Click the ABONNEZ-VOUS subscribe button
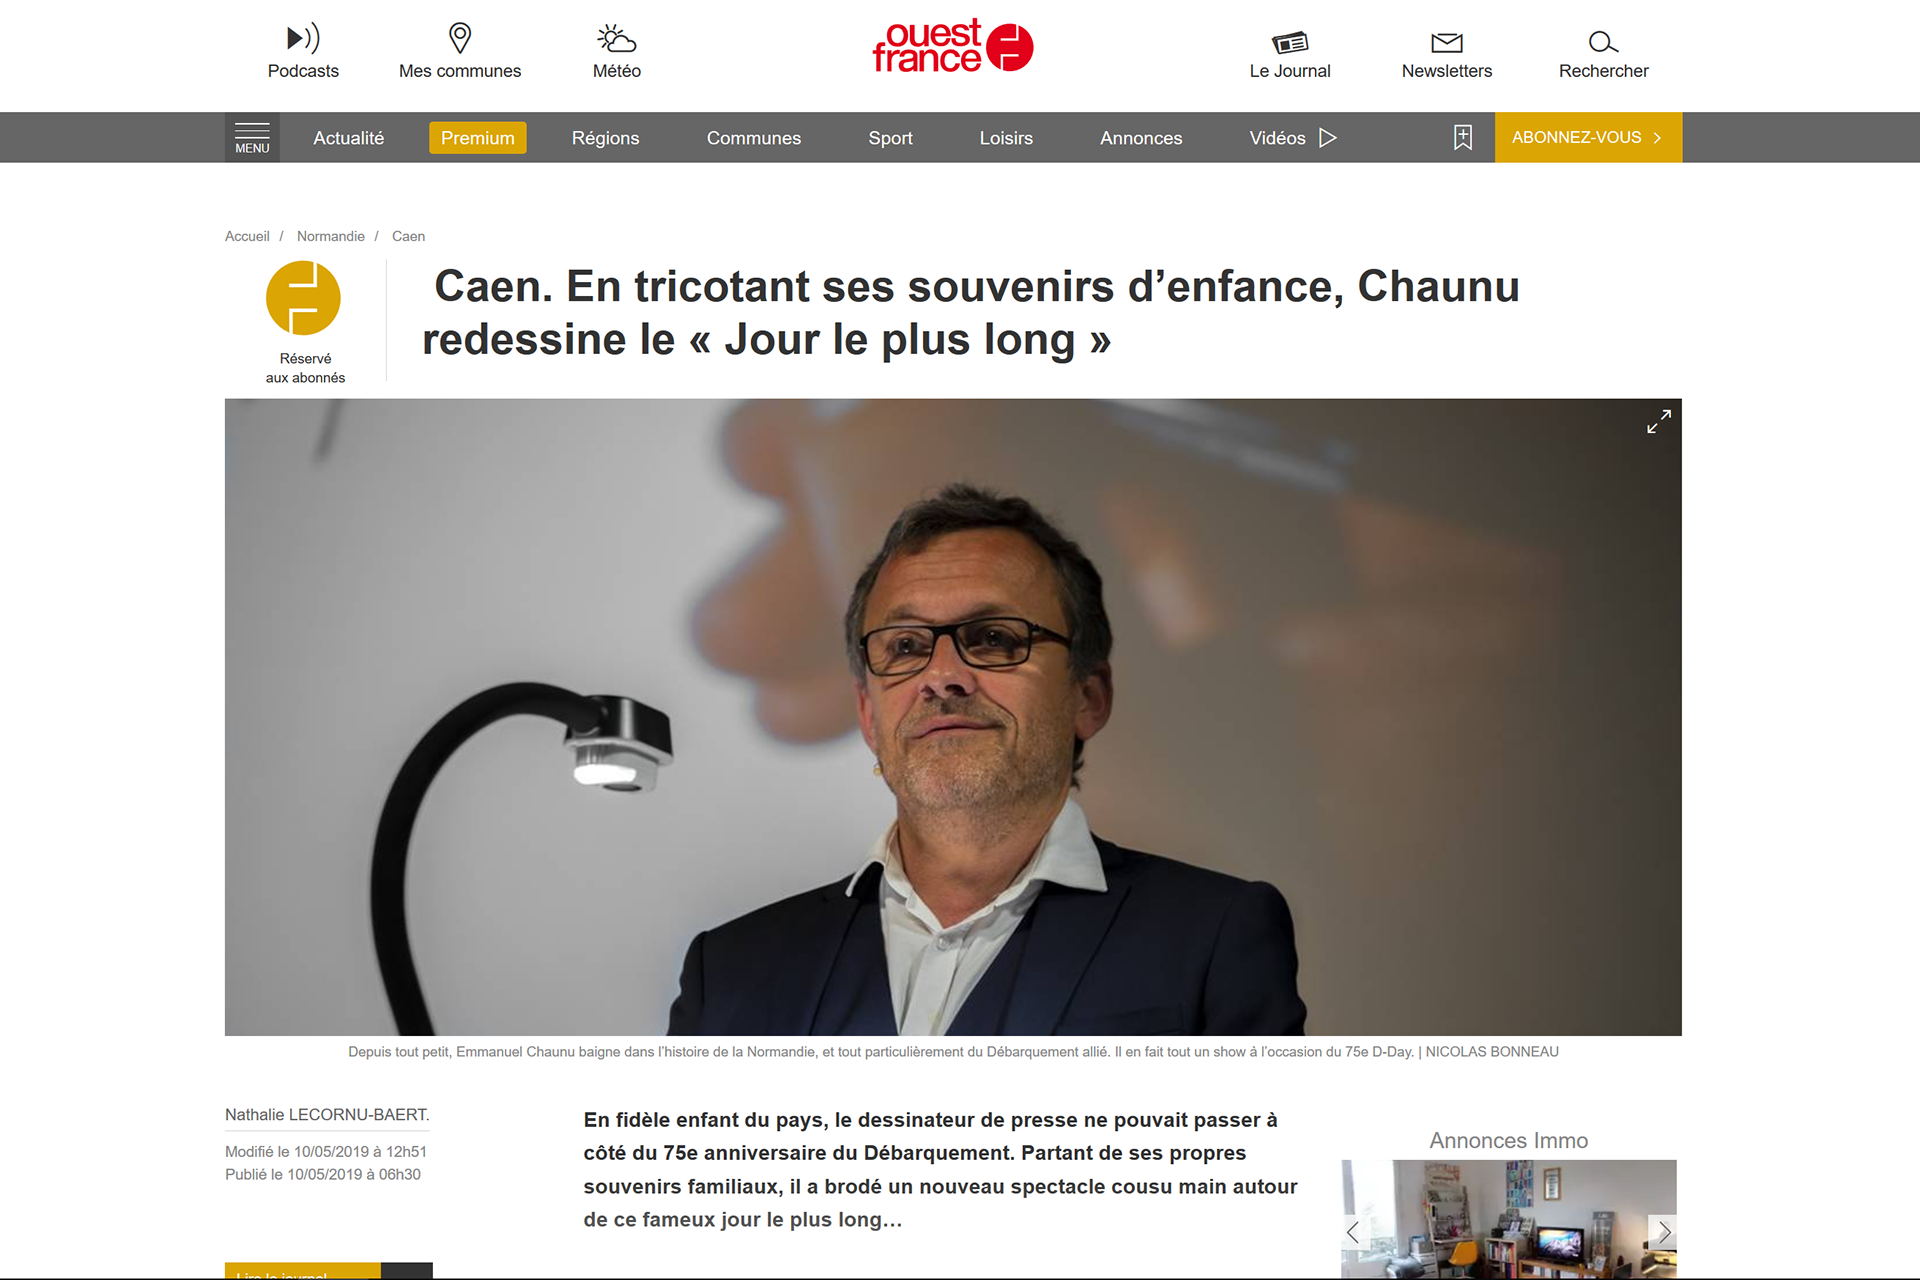 point(1588,137)
